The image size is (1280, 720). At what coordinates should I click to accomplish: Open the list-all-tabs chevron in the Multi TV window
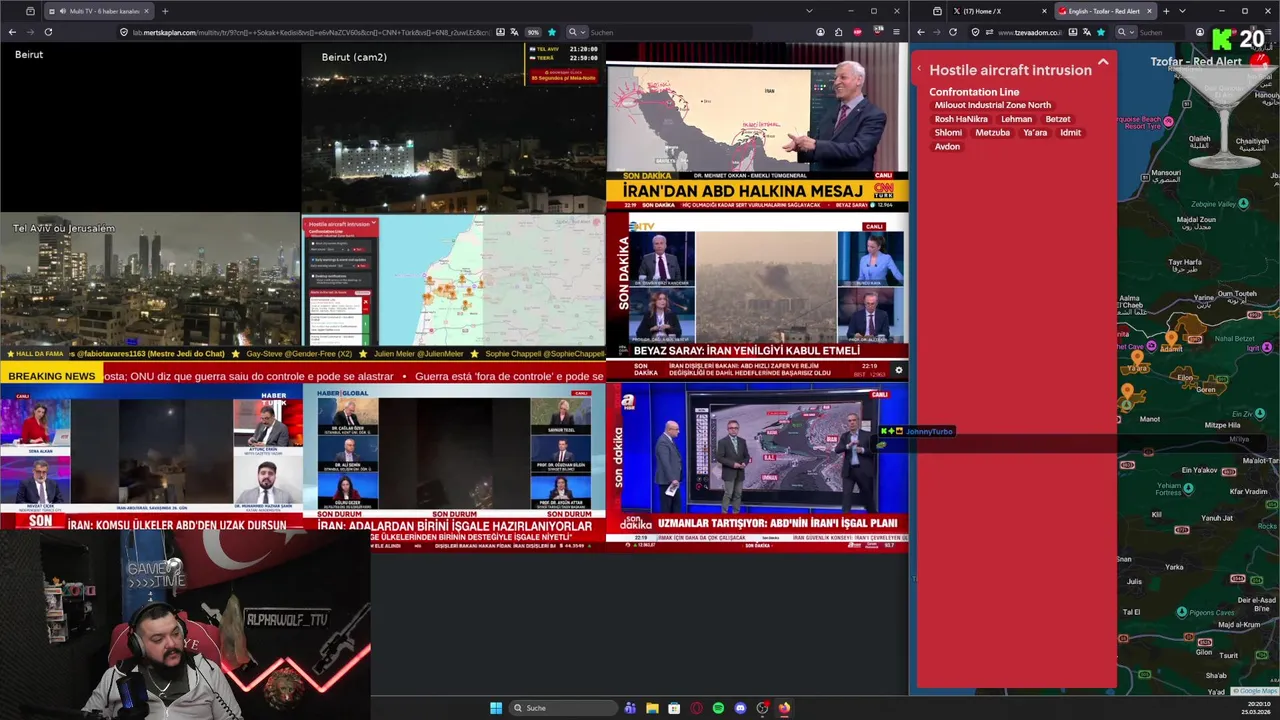tap(809, 11)
